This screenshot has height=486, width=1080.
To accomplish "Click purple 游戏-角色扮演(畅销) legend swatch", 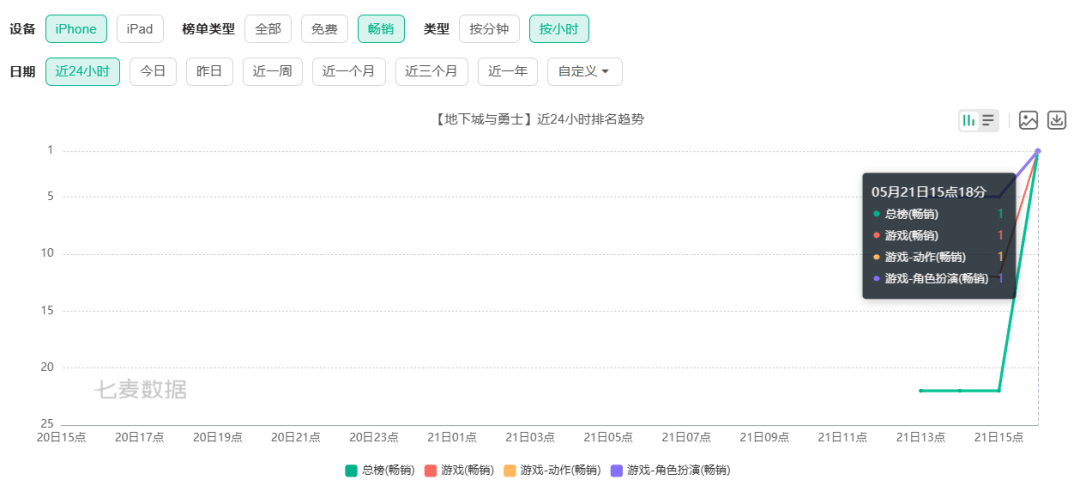I will [x=617, y=471].
